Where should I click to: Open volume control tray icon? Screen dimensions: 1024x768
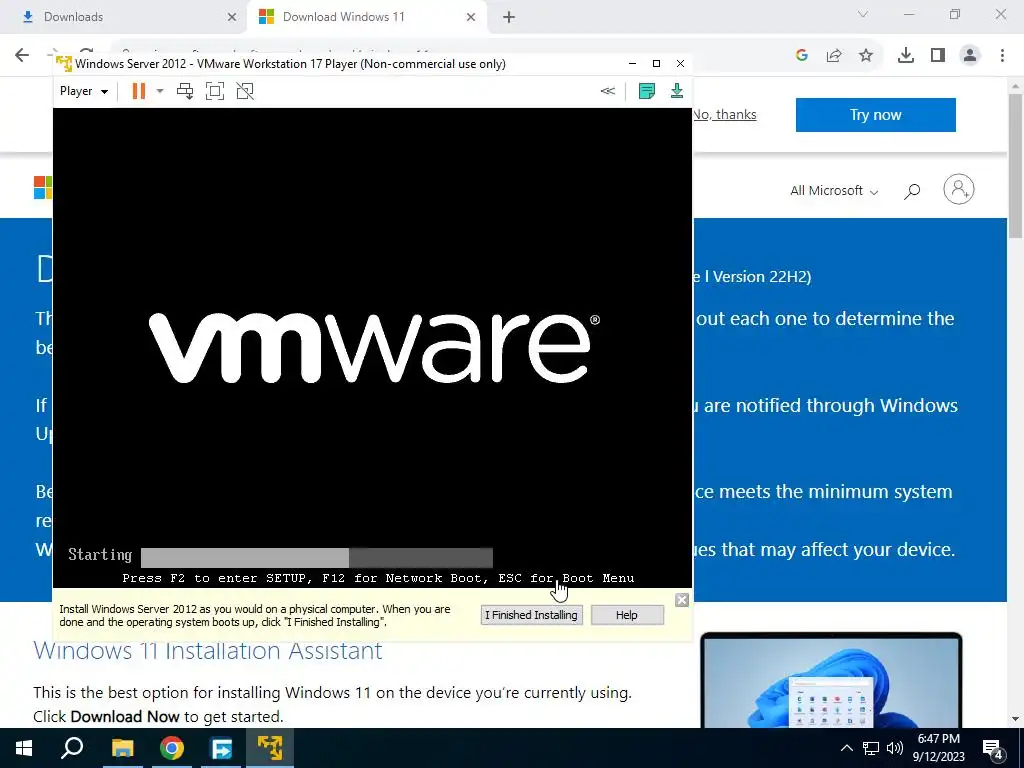895,748
